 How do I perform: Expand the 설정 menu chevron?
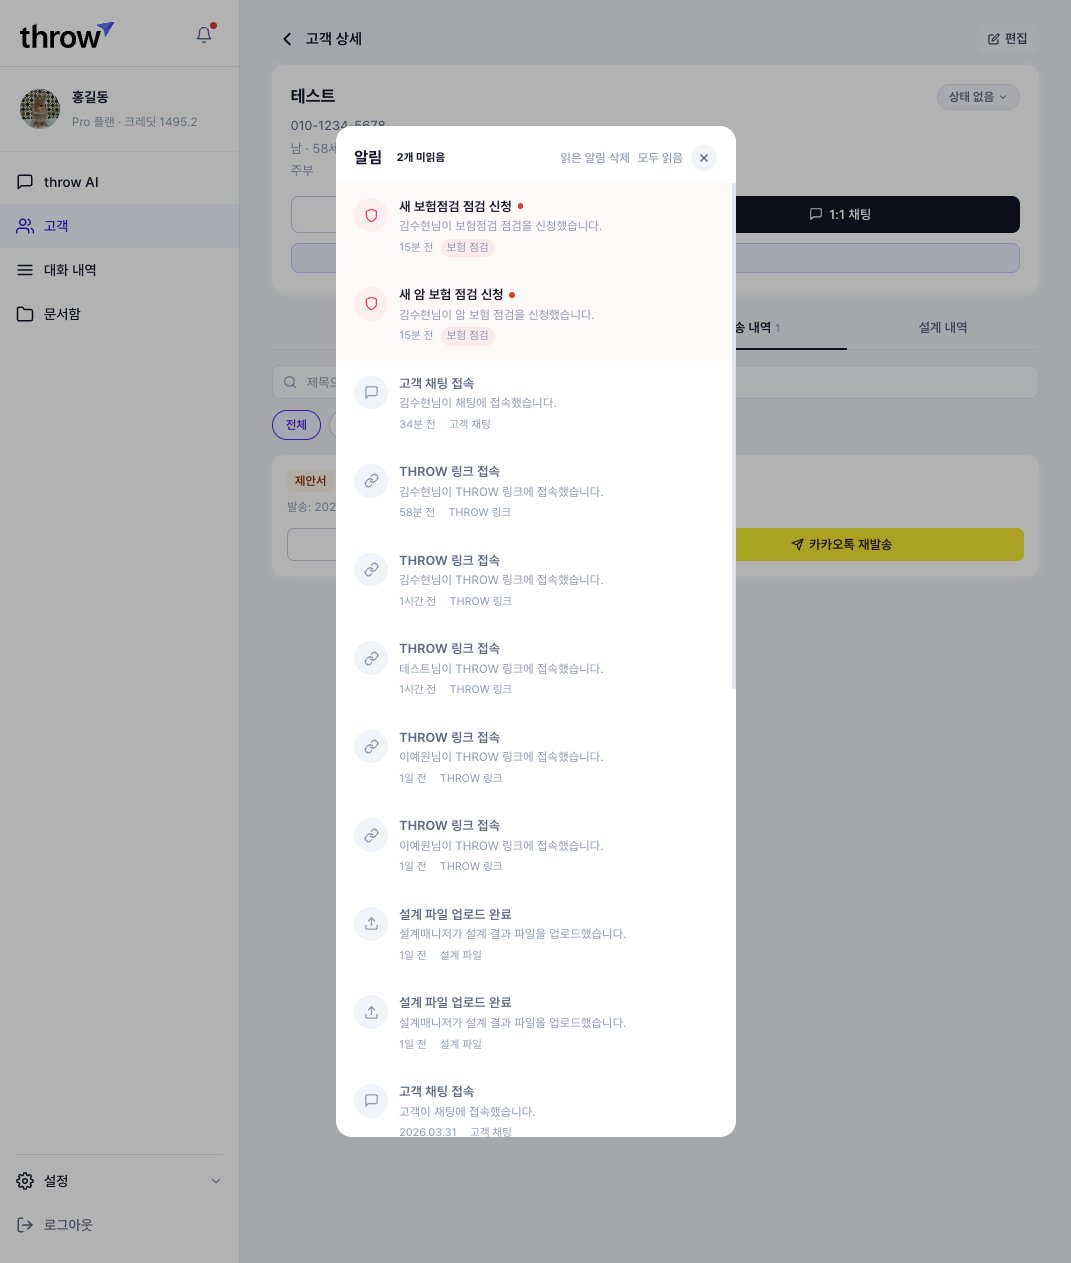click(216, 1181)
